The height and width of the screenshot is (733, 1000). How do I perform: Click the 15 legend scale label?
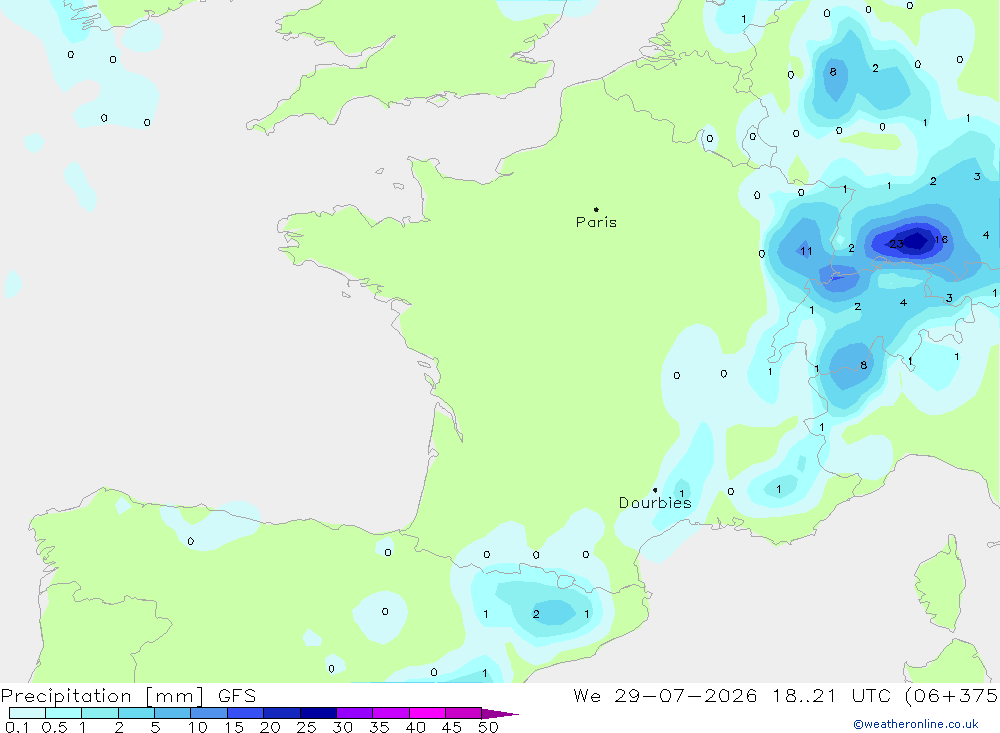(234, 727)
